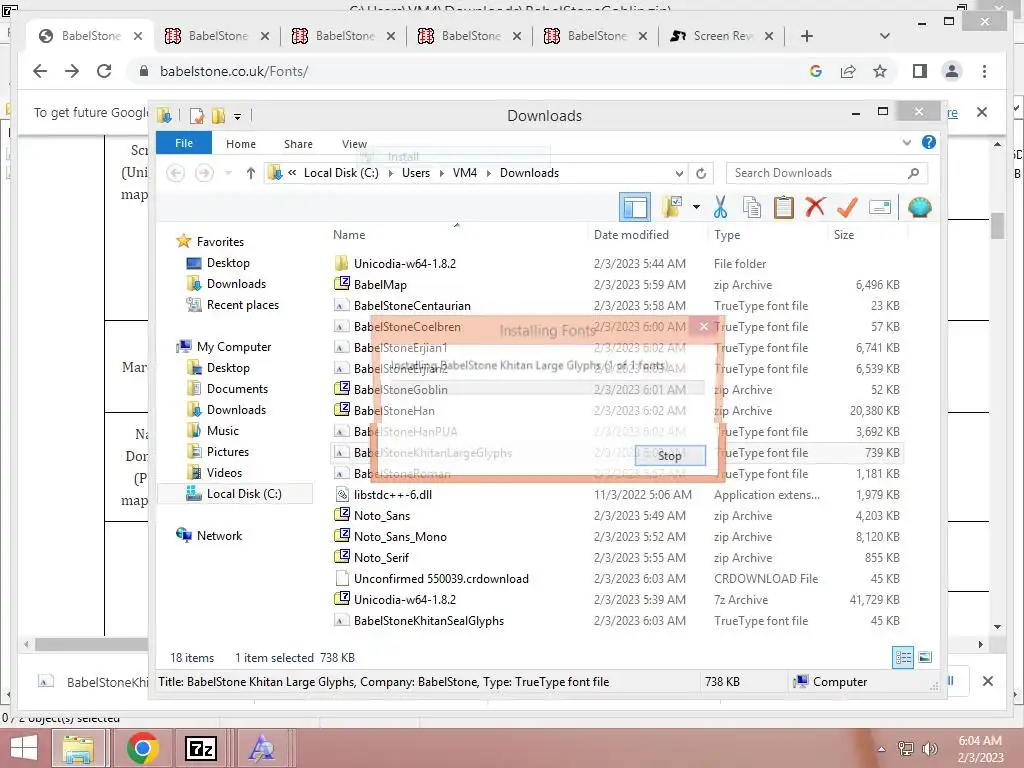This screenshot has width=1024, height=768.
Task: Select Desktop under Favorites
Action: (228, 263)
